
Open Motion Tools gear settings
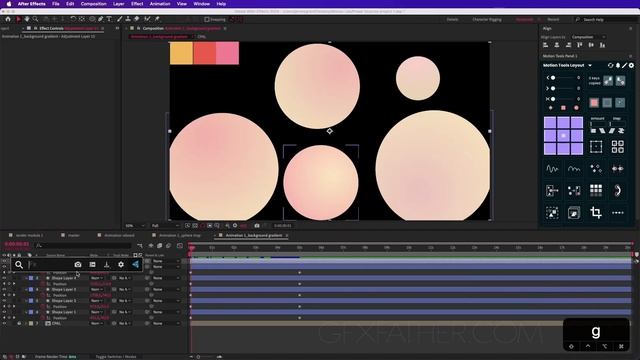click(631, 65)
